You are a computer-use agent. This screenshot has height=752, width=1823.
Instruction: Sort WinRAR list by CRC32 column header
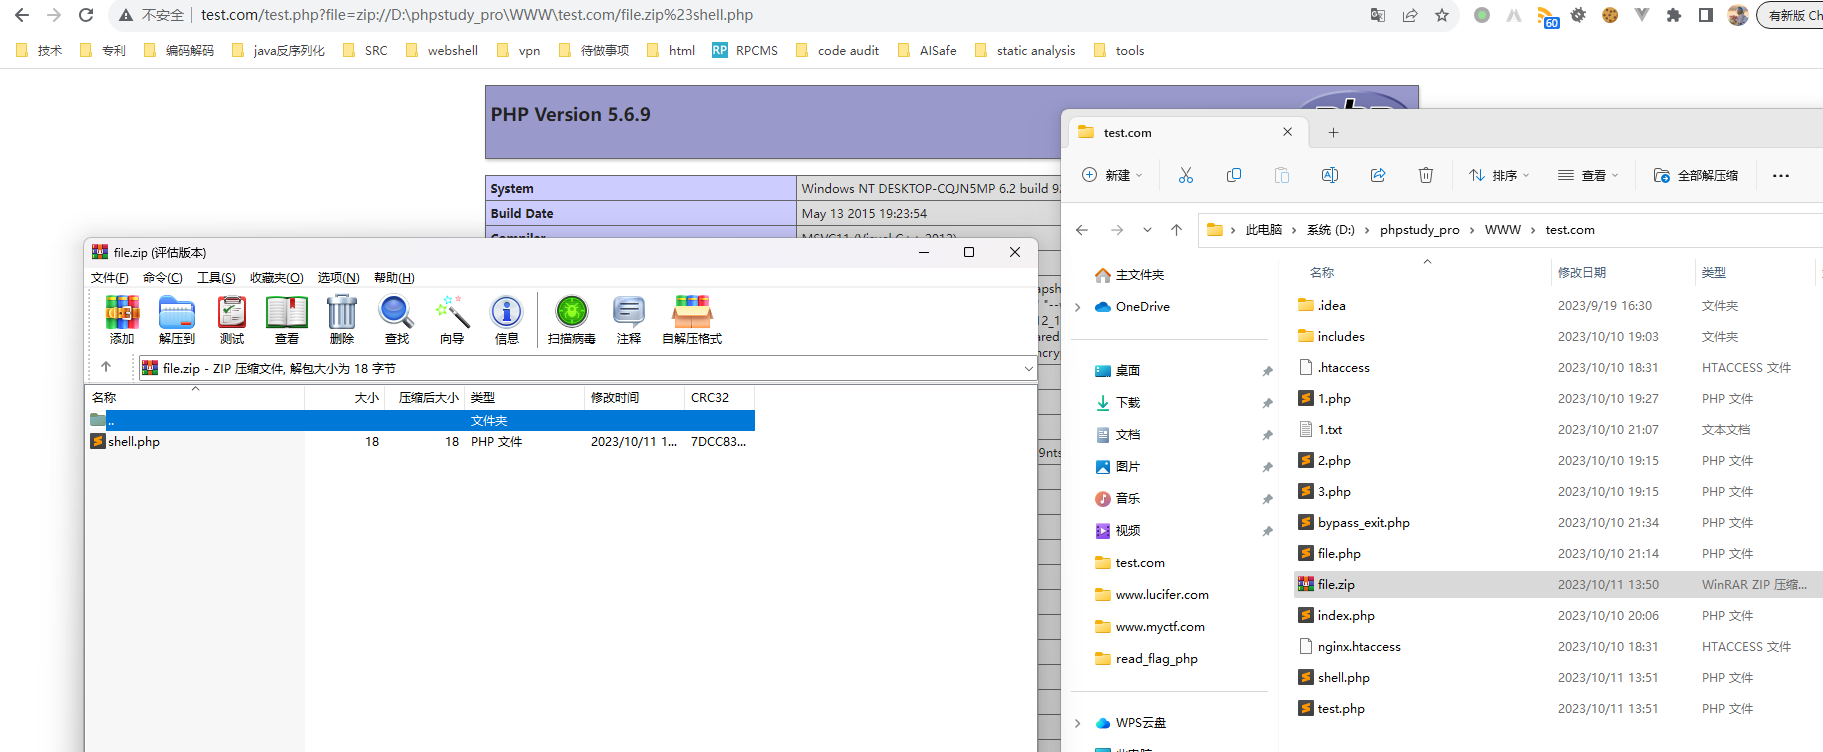click(x=719, y=397)
